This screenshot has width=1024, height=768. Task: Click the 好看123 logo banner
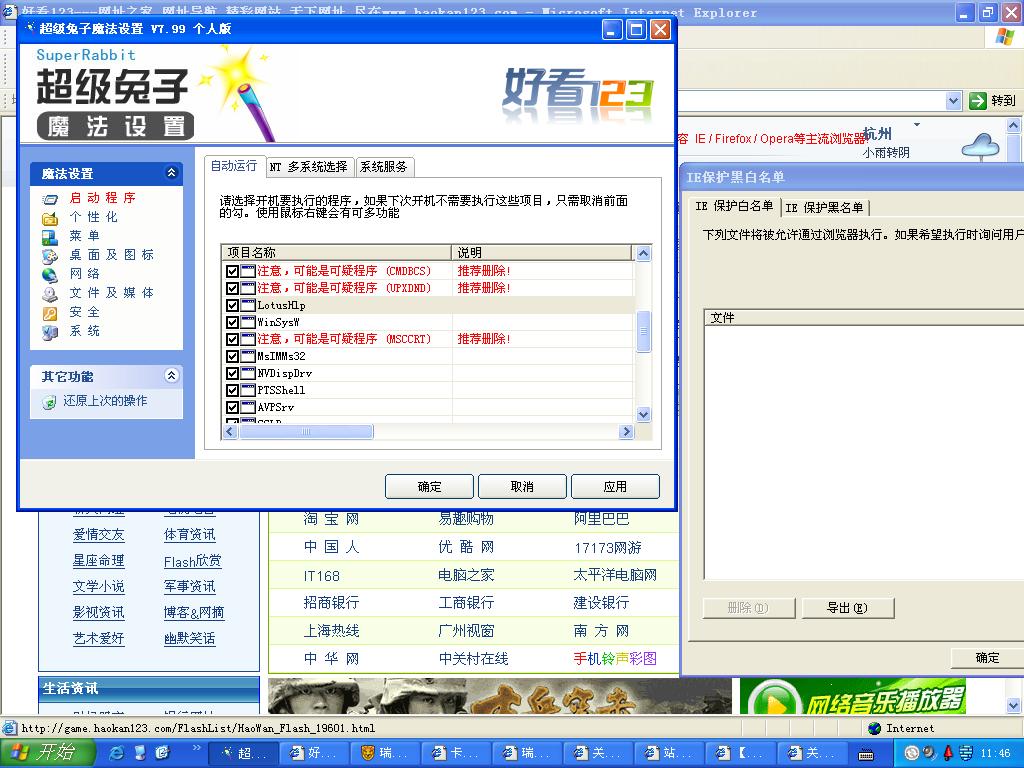578,95
